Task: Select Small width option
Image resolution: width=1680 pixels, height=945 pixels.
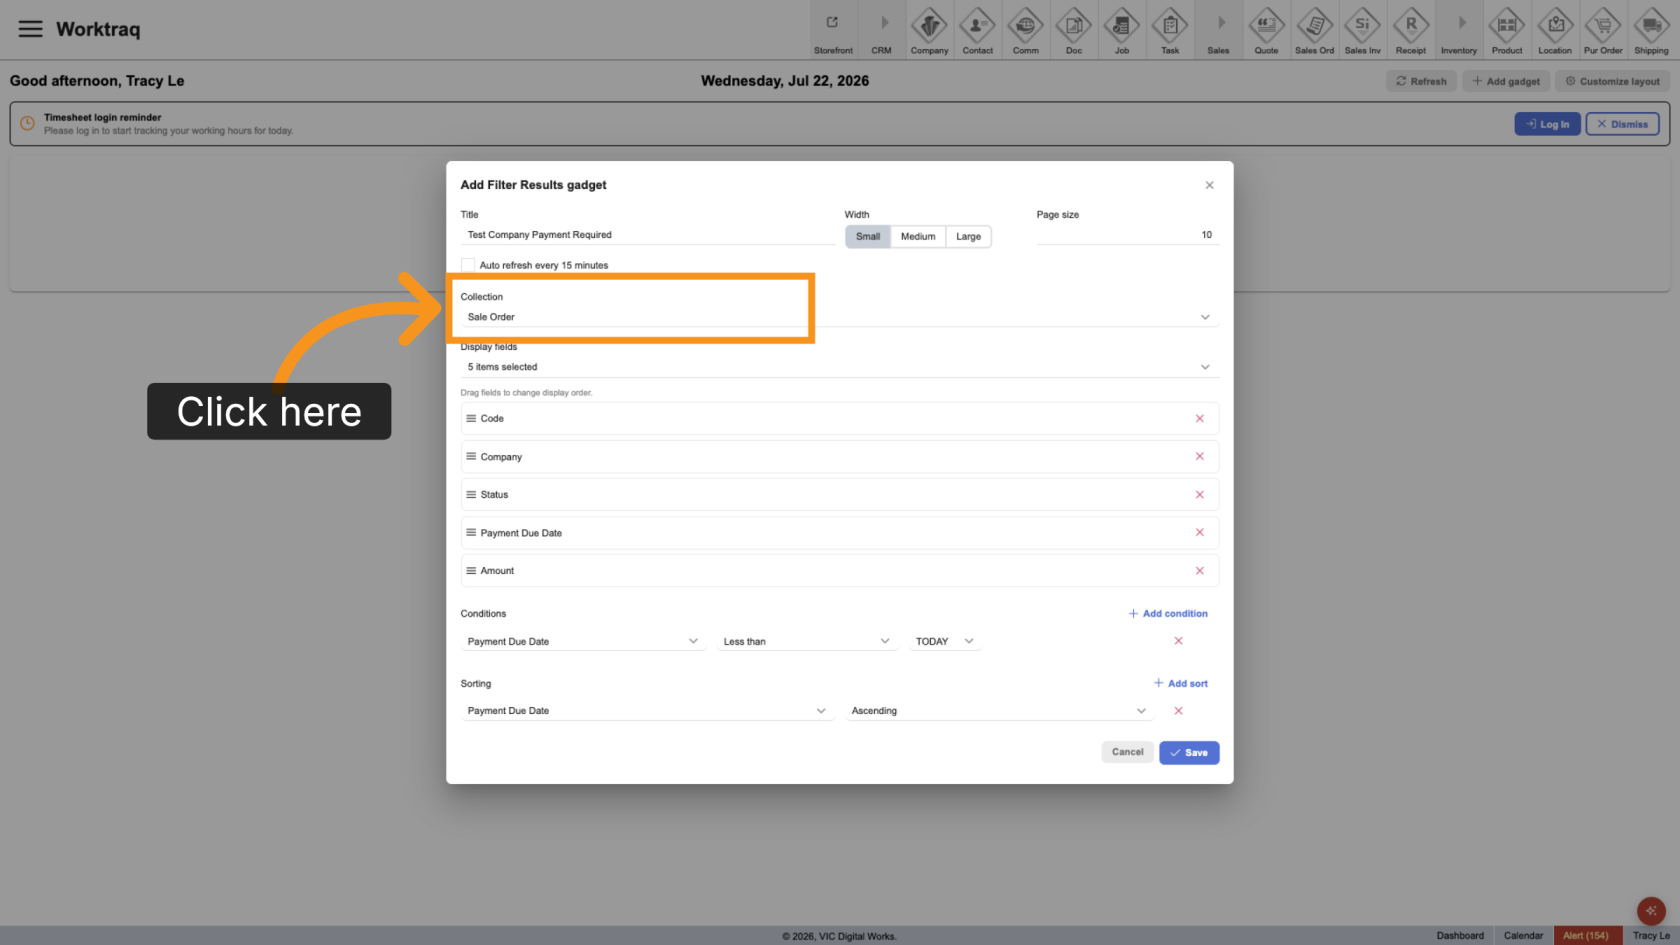Action: [x=868, y=237]
